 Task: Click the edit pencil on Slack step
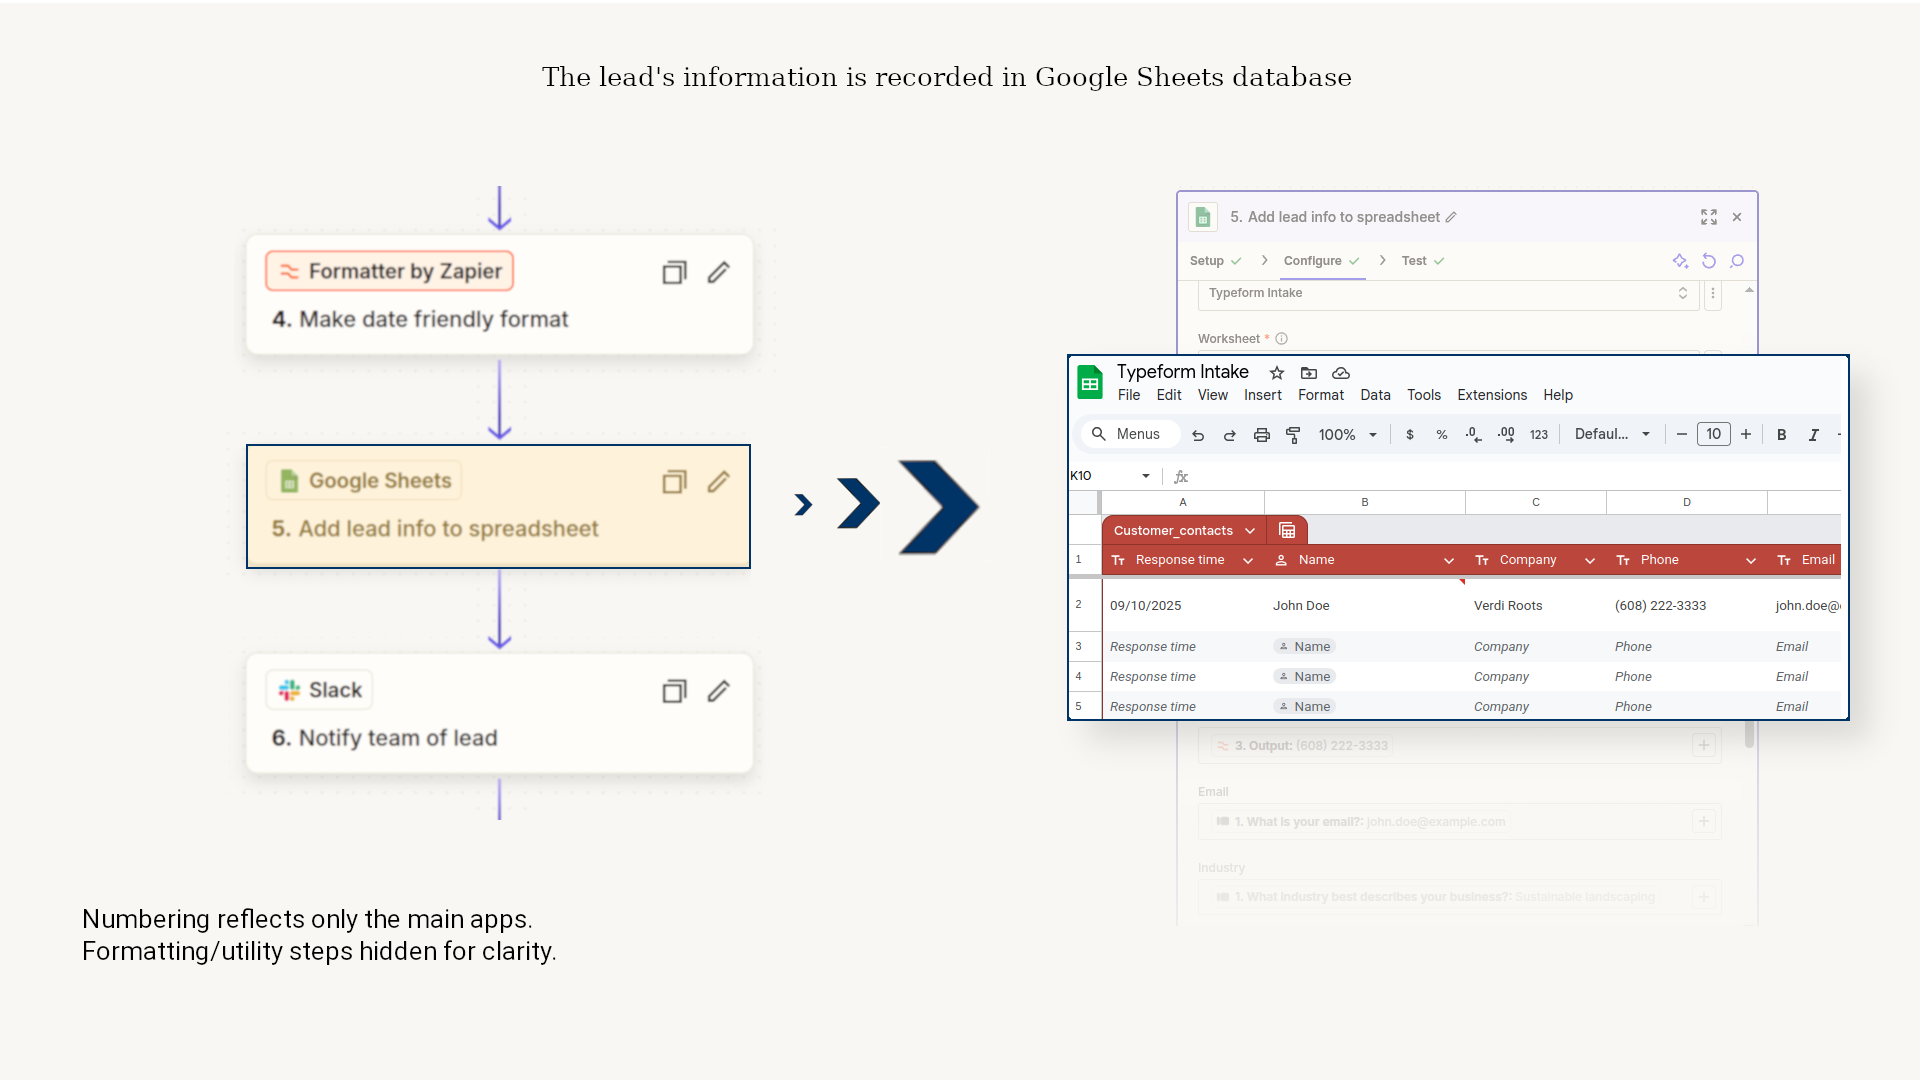718,691
